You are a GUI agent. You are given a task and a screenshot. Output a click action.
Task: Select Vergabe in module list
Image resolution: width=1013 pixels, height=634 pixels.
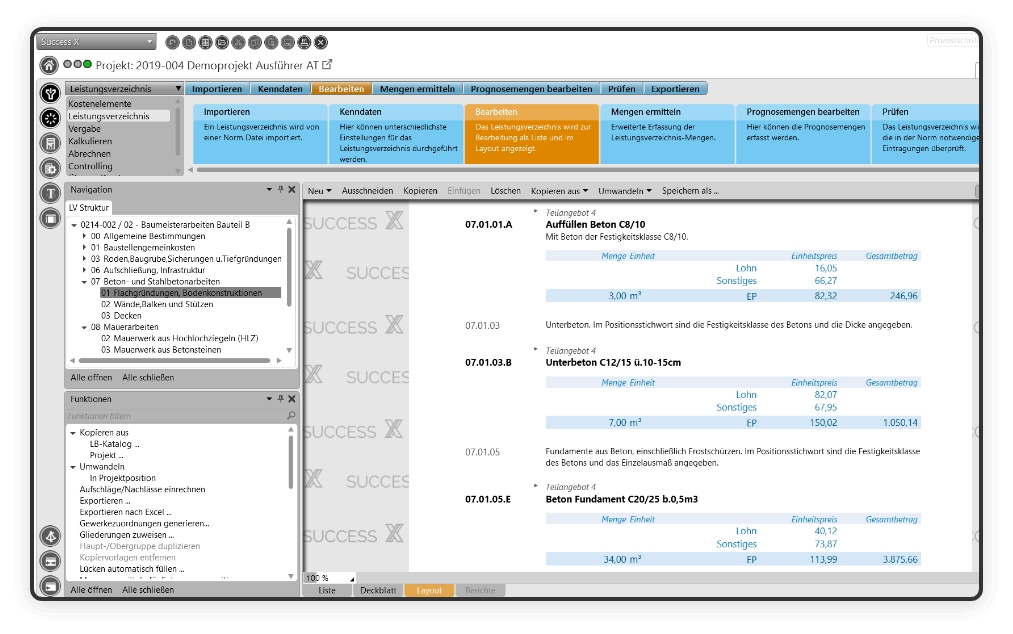85,129
